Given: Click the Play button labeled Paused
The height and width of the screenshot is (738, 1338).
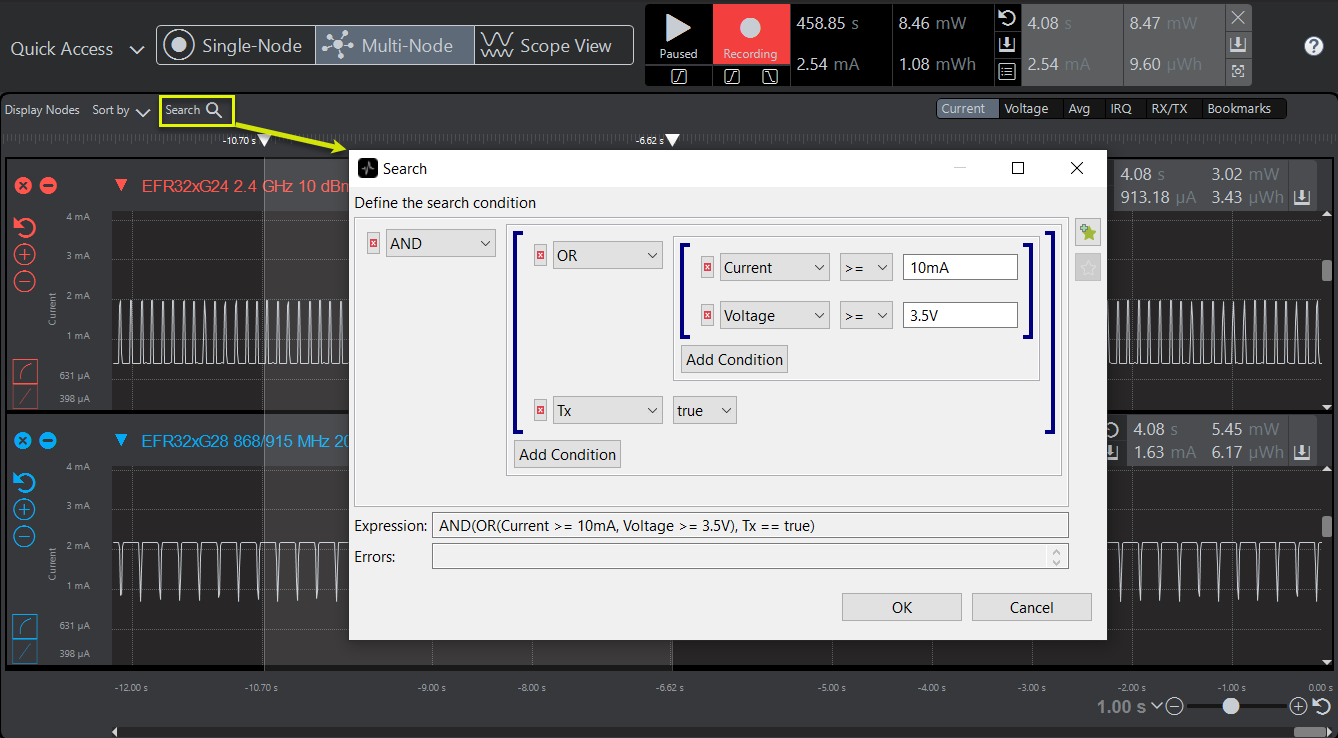Looking at the screenshot, I should coord(678,35).
